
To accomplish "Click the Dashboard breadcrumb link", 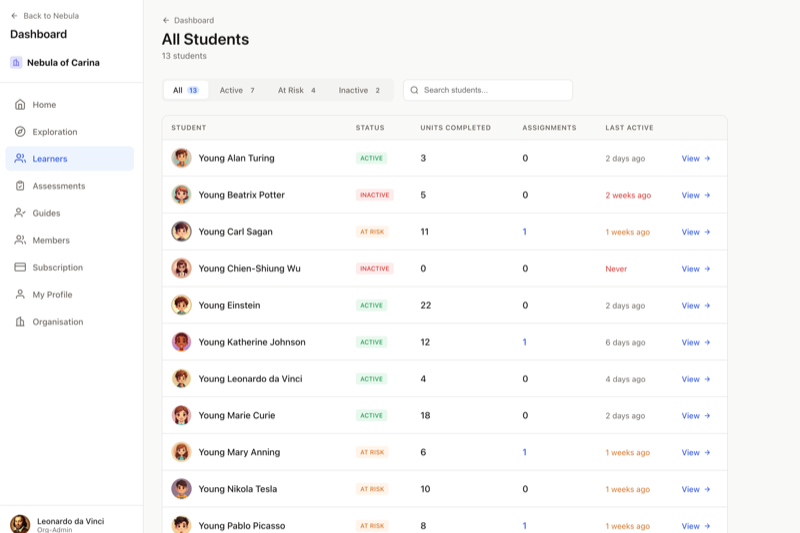I will pos(188,20).
